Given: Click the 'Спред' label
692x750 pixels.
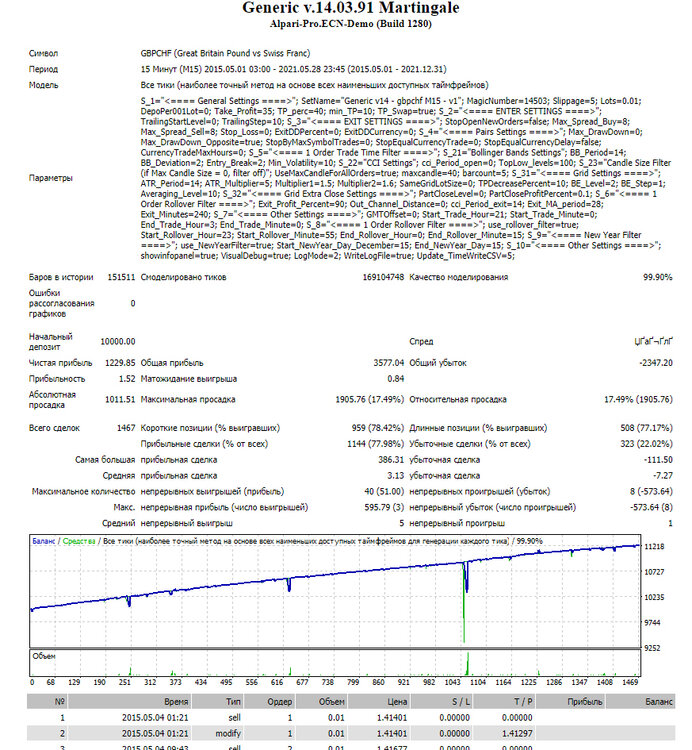Looking at the screenshot, I should [421, 342].
